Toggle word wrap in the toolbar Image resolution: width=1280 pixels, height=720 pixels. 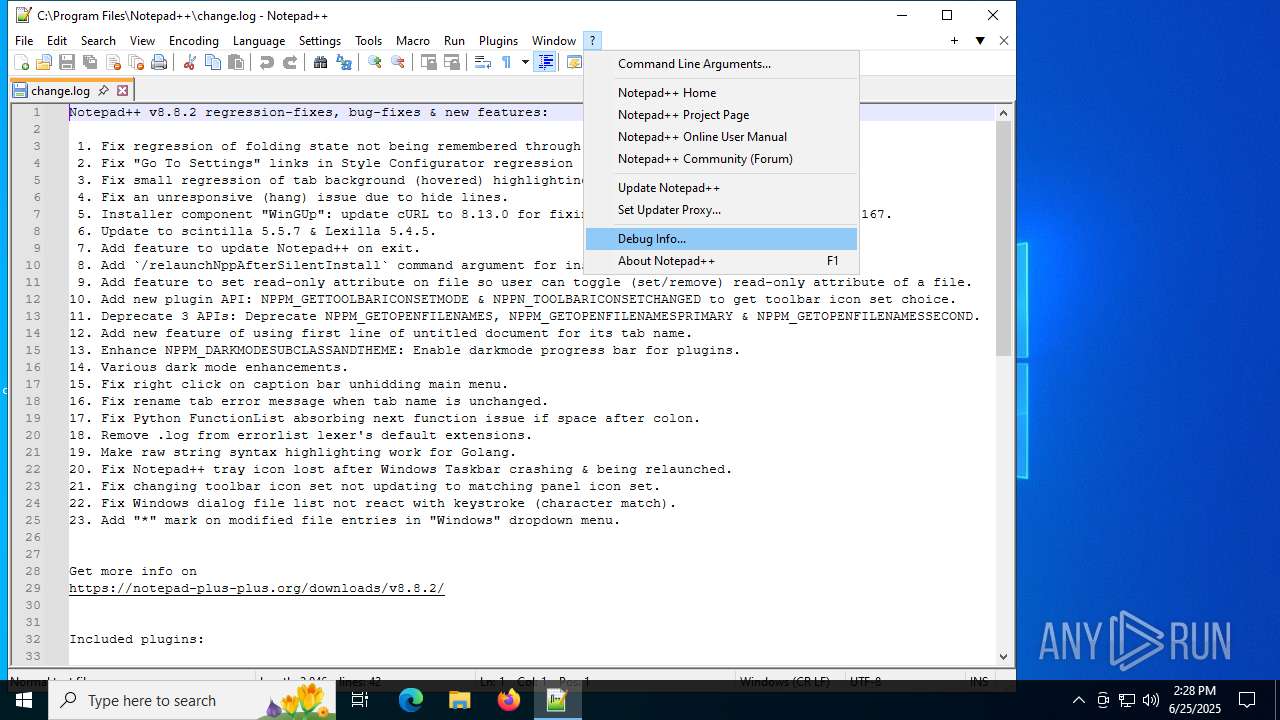pyautogui.click(x=482, y=63)
